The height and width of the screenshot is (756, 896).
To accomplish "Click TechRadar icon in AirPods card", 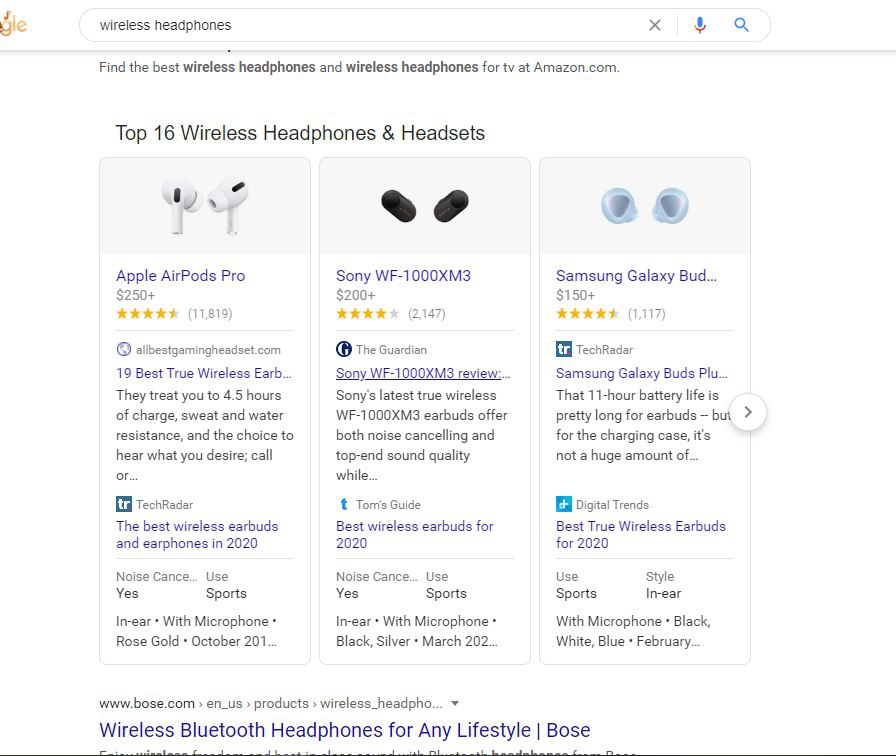I will (x=123, y=504).
